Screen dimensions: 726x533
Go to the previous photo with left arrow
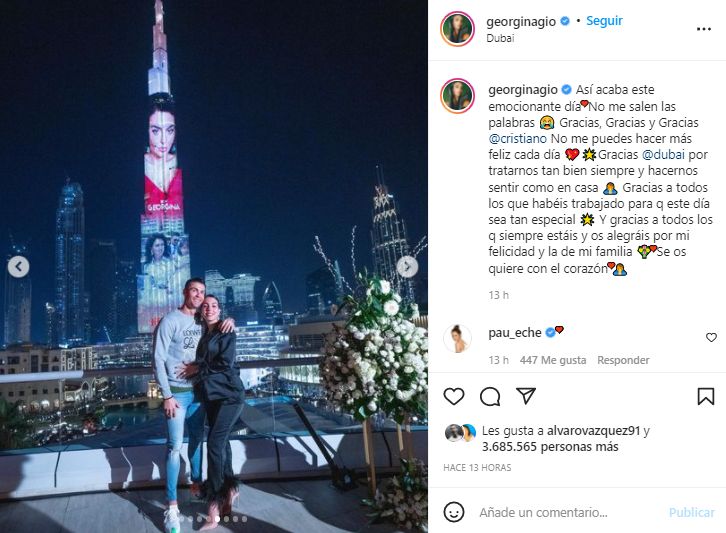pos(19,267)
